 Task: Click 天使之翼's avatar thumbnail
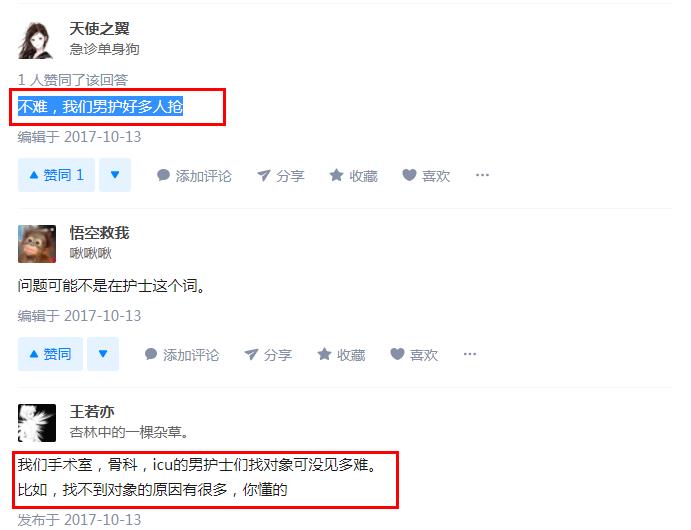pyautogui.click(x=36, y=40)
